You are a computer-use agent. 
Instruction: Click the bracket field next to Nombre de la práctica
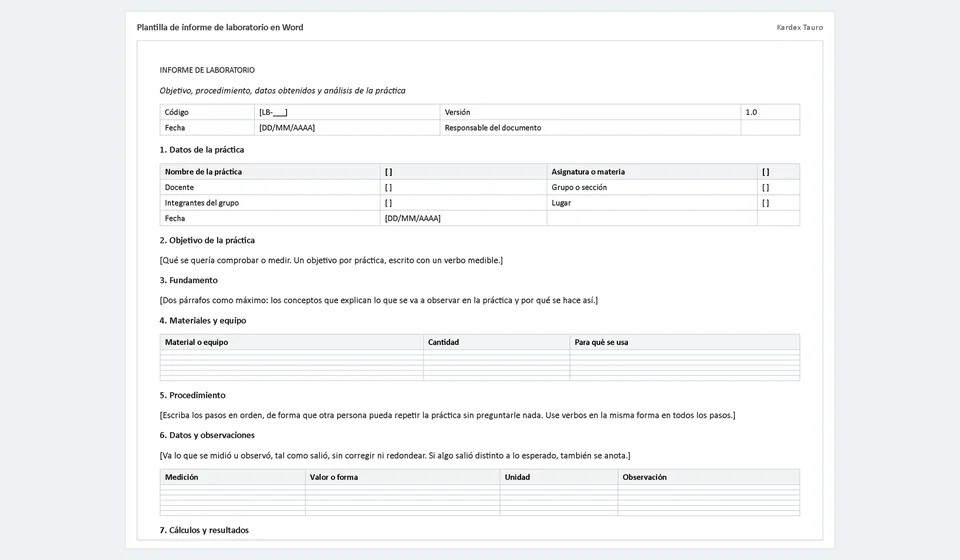(463, 172)
